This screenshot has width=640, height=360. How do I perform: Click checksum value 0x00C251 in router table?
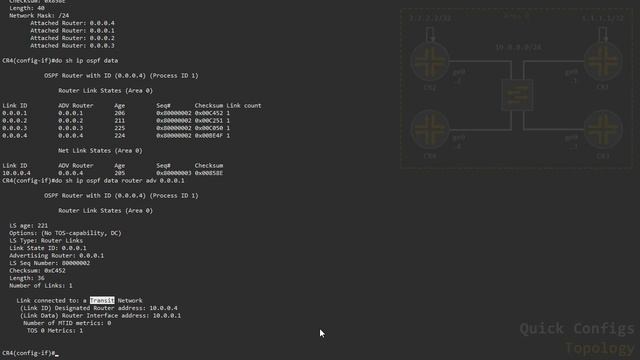pos(209,120)
